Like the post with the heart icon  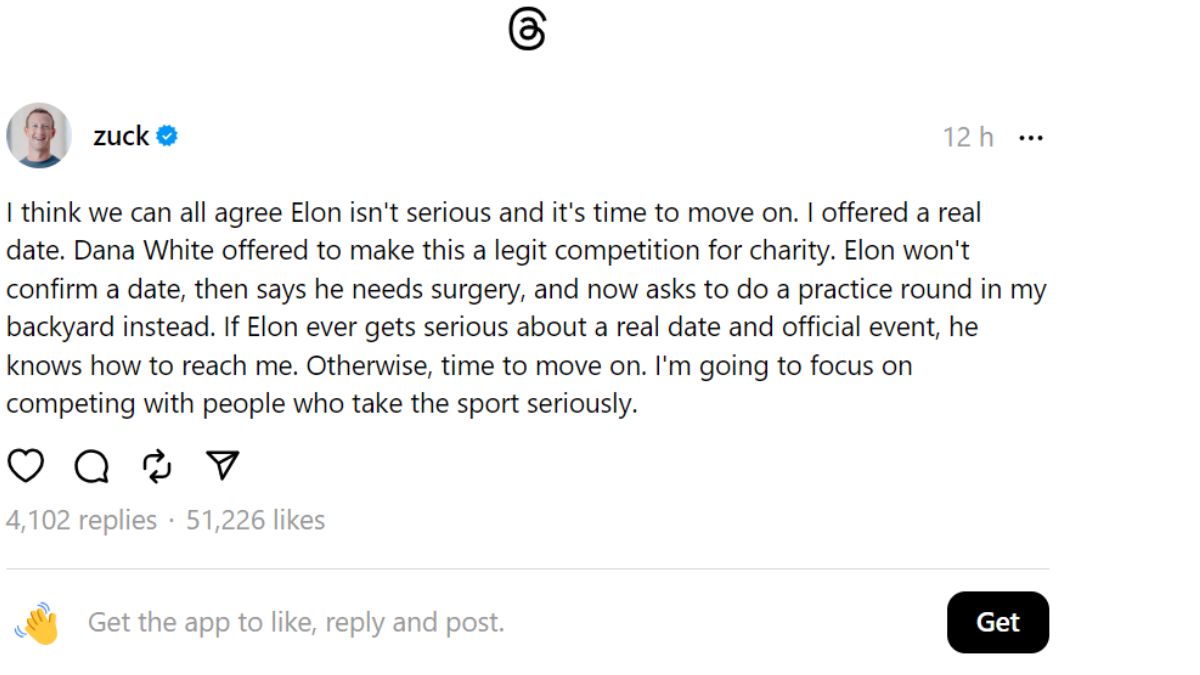26,465
